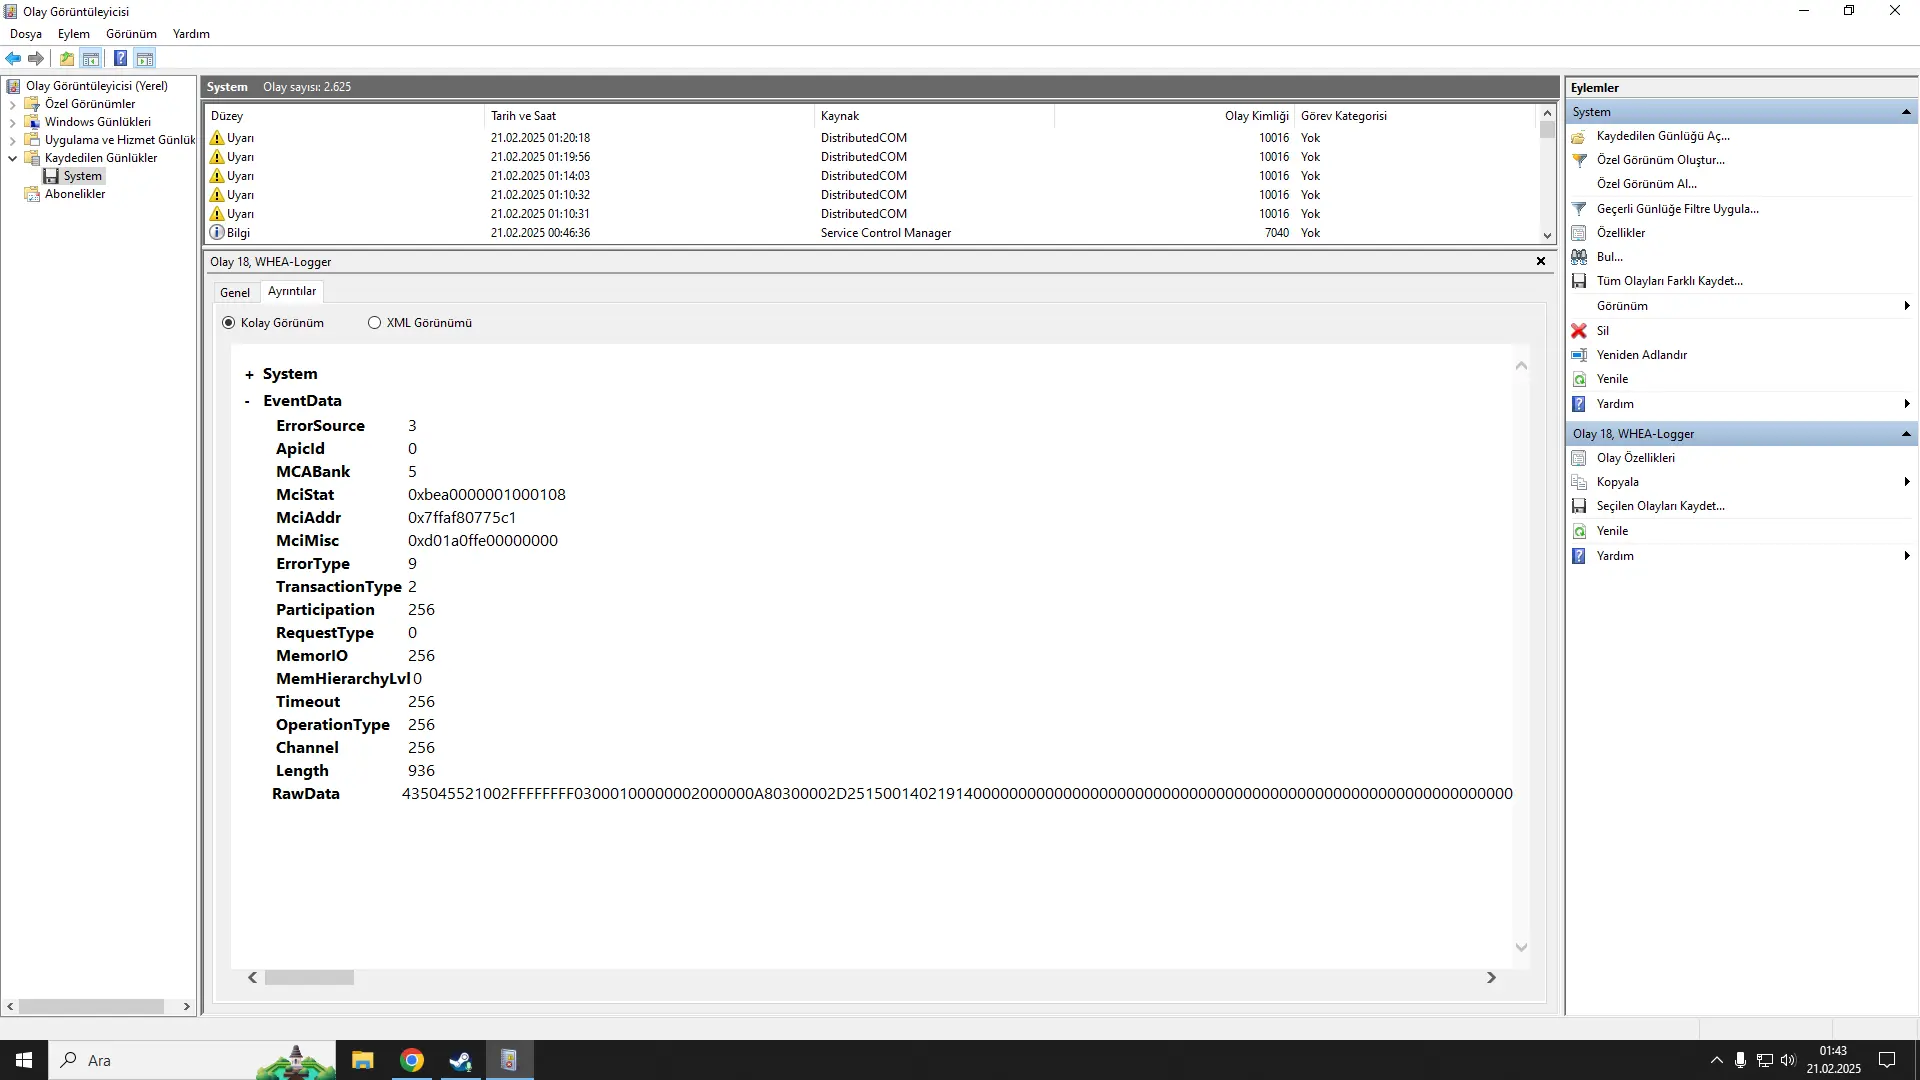Select the Kolay Görünüm radio button
Image resolution: width=1920 pixels, height=1080 pixels.
229,323
